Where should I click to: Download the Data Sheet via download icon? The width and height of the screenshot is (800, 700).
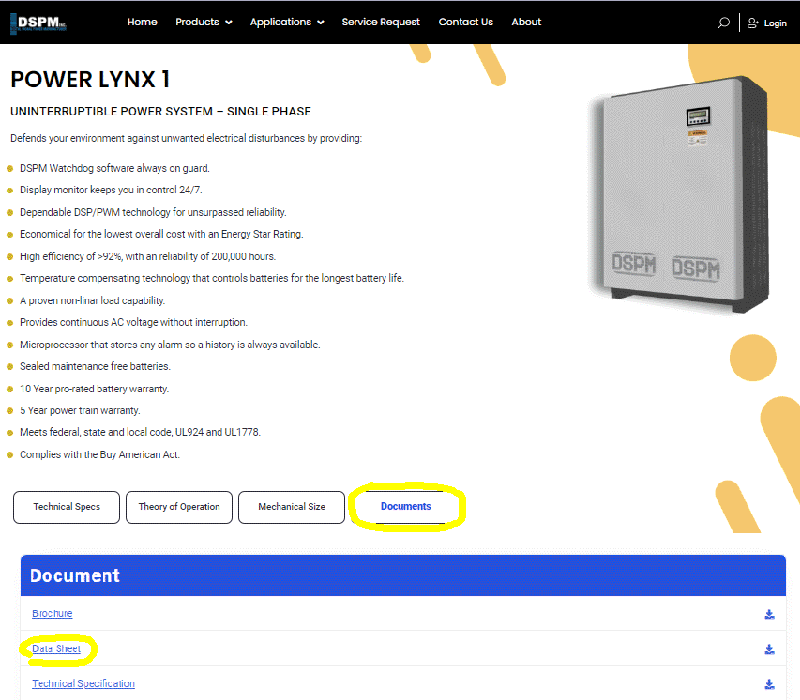769,649
